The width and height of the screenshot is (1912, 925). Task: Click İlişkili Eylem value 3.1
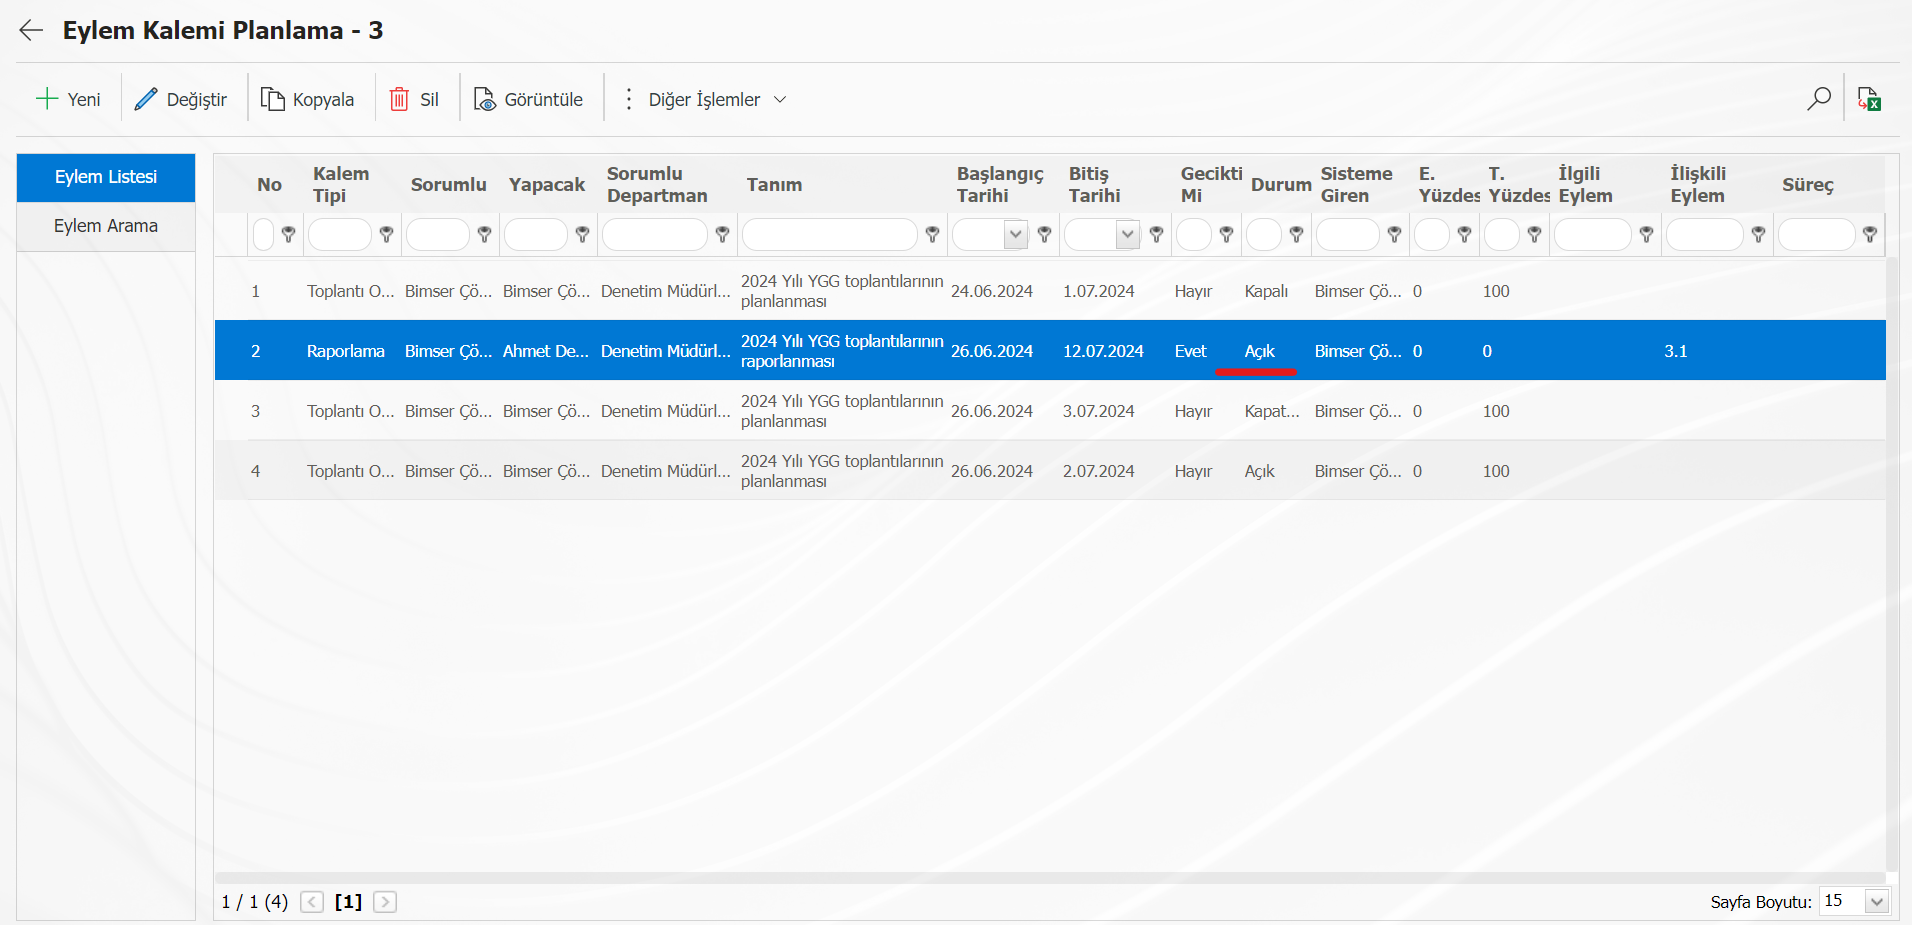click(x=1676, y=351)
